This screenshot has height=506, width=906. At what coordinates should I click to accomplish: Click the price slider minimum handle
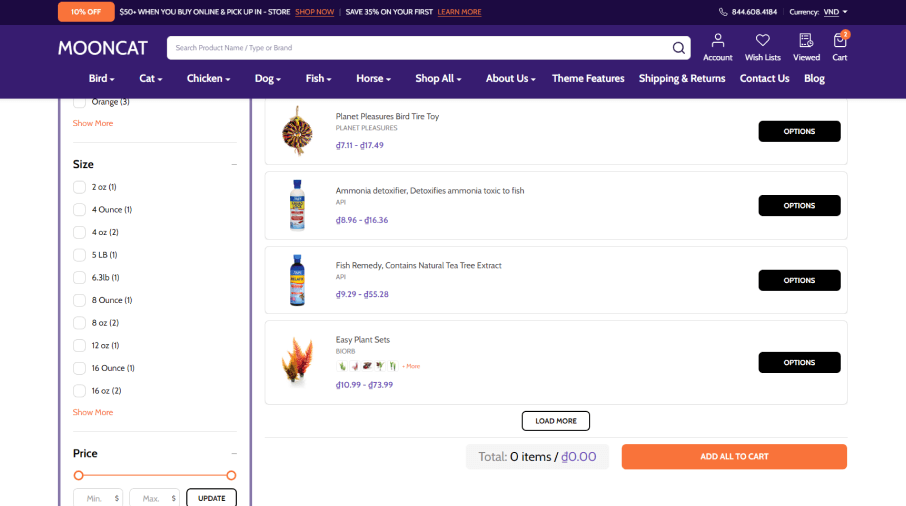tap(79, 475)
